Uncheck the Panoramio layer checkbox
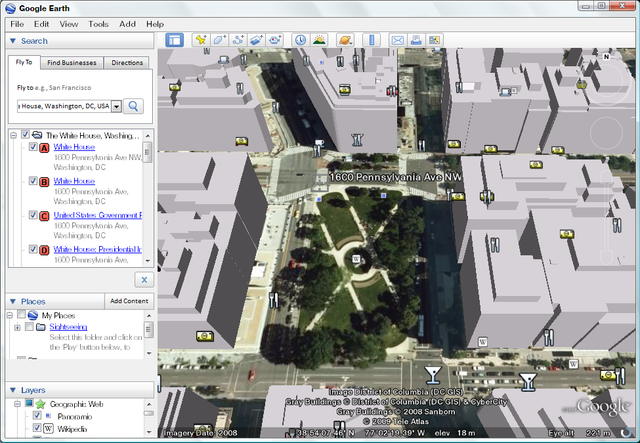The height and width of the screenshot is (443, 640). click(x=37, y=415)
